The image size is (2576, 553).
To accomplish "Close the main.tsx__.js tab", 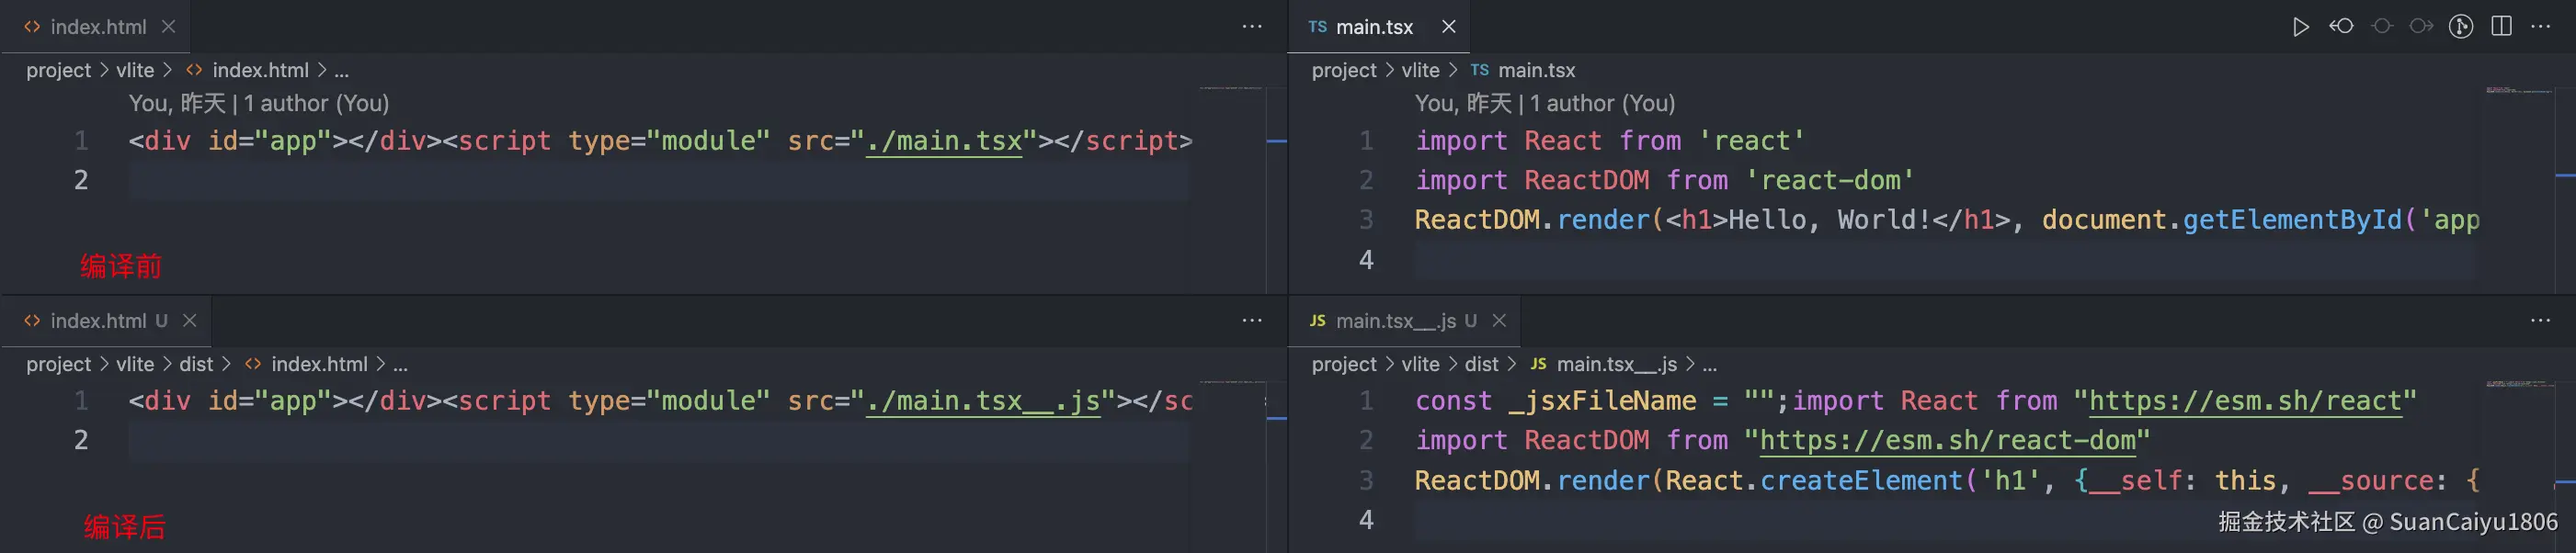I will [x=1499, y=321].
